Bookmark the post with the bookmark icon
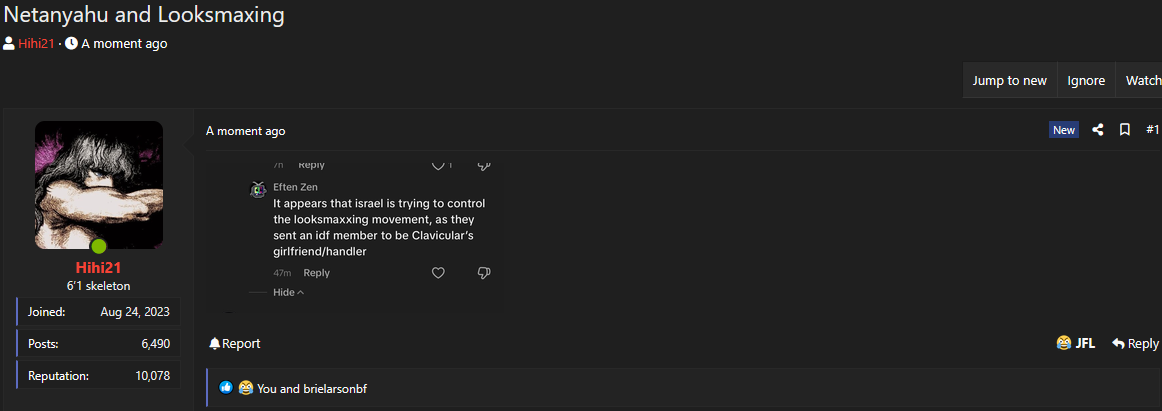Image resolution: width=1162 pixels, height=411 pixels. click(1124, 130)
